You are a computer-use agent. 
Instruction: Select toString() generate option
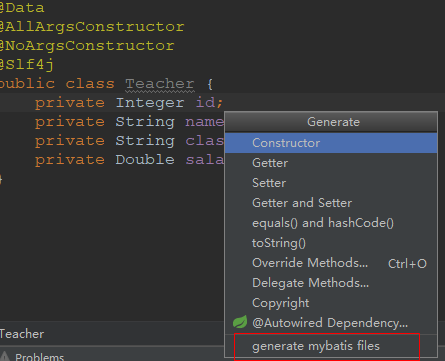[x=331, y=243]
